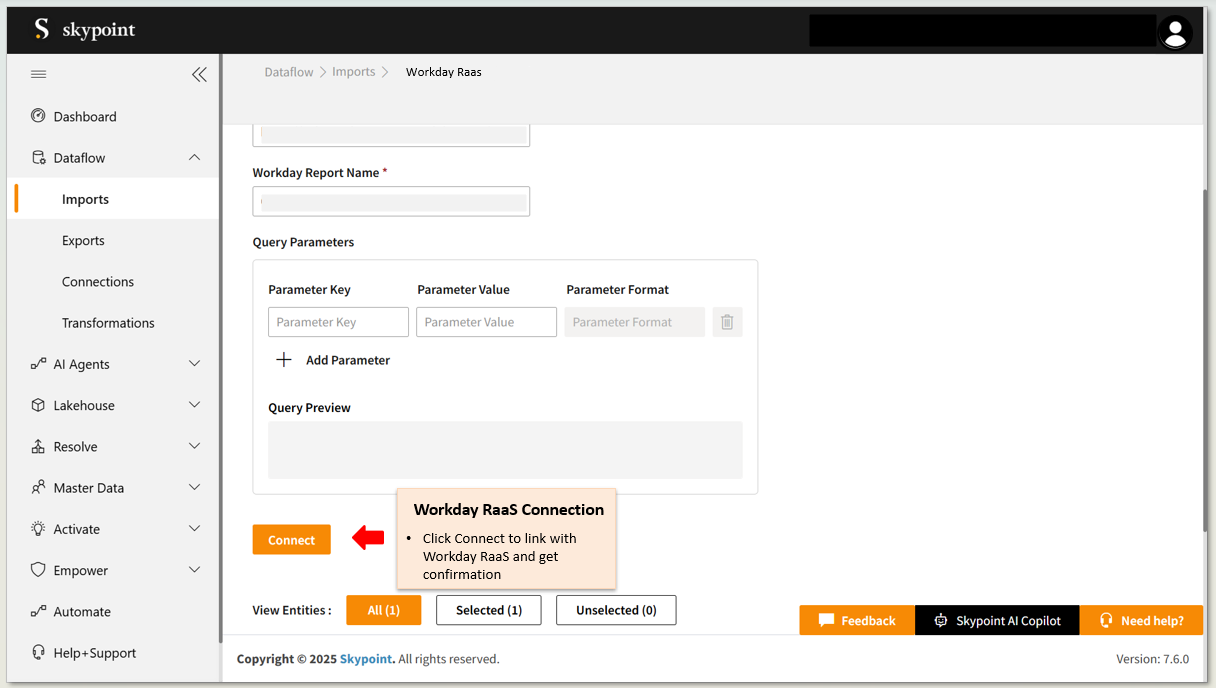This screenshot has width=1216, height=688.
Task: Go to Transformations in sidebar
Action: (108, 323)
